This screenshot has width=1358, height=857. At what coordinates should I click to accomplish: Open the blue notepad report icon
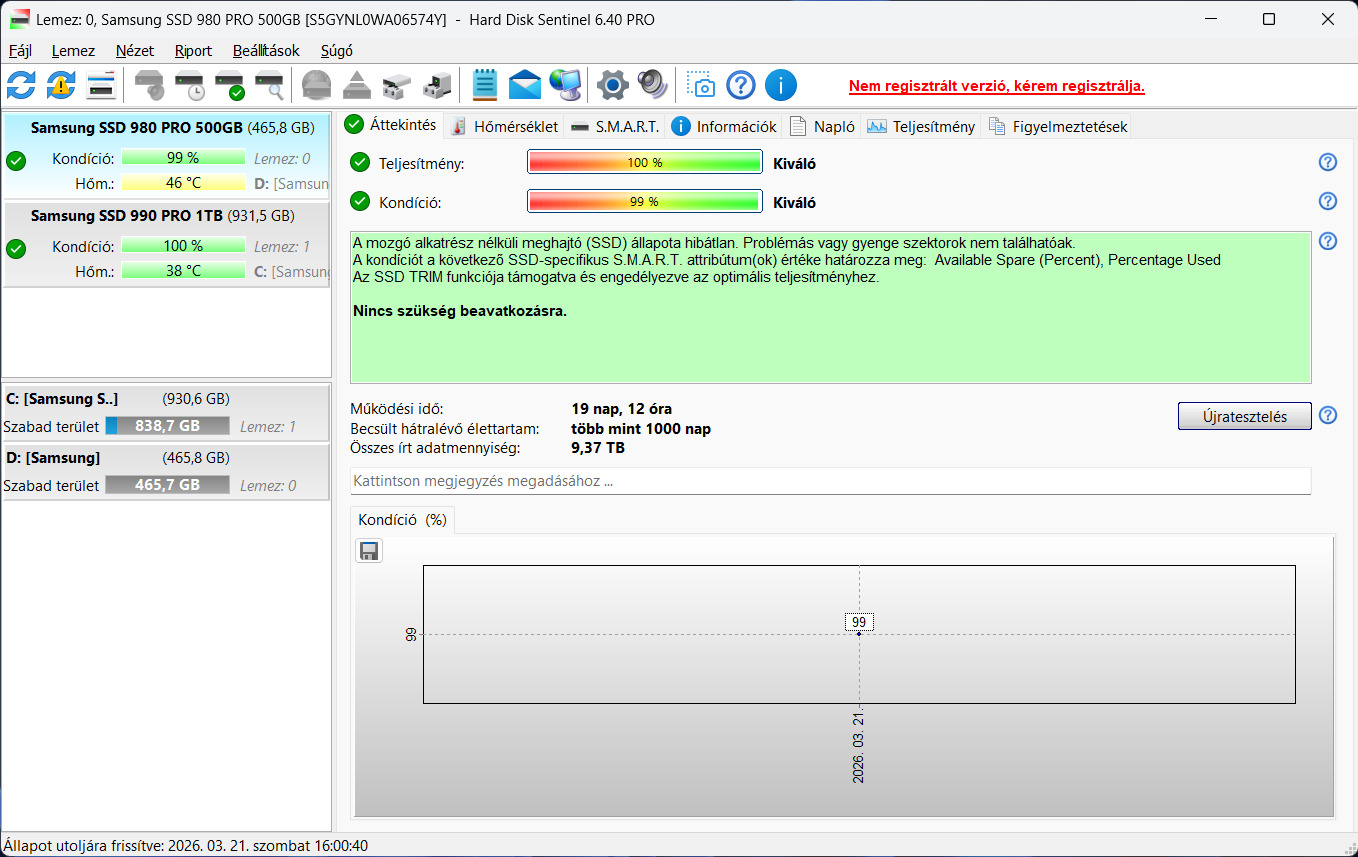click(484, 85)
